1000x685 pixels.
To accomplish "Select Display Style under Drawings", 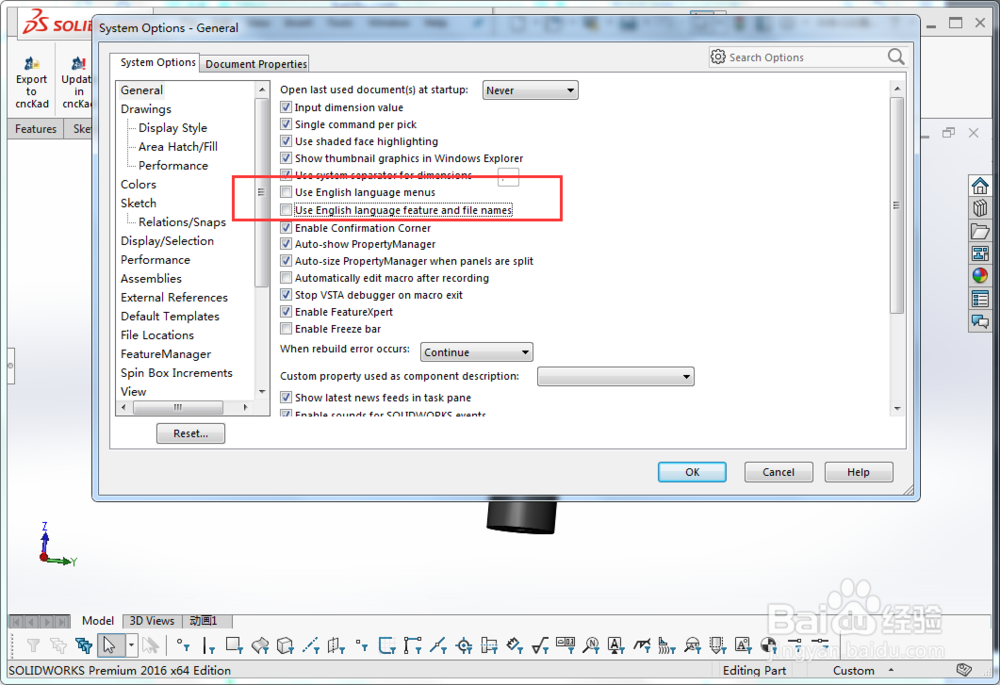I will tap(173, 128).
